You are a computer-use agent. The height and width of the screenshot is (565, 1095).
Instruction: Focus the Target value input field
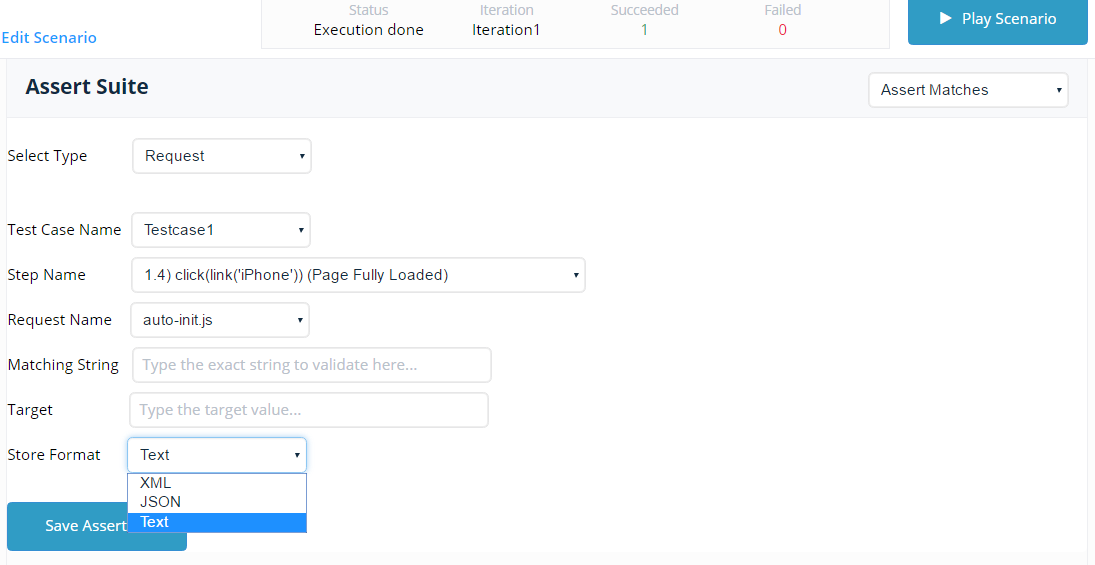click(x=309, y=410)
